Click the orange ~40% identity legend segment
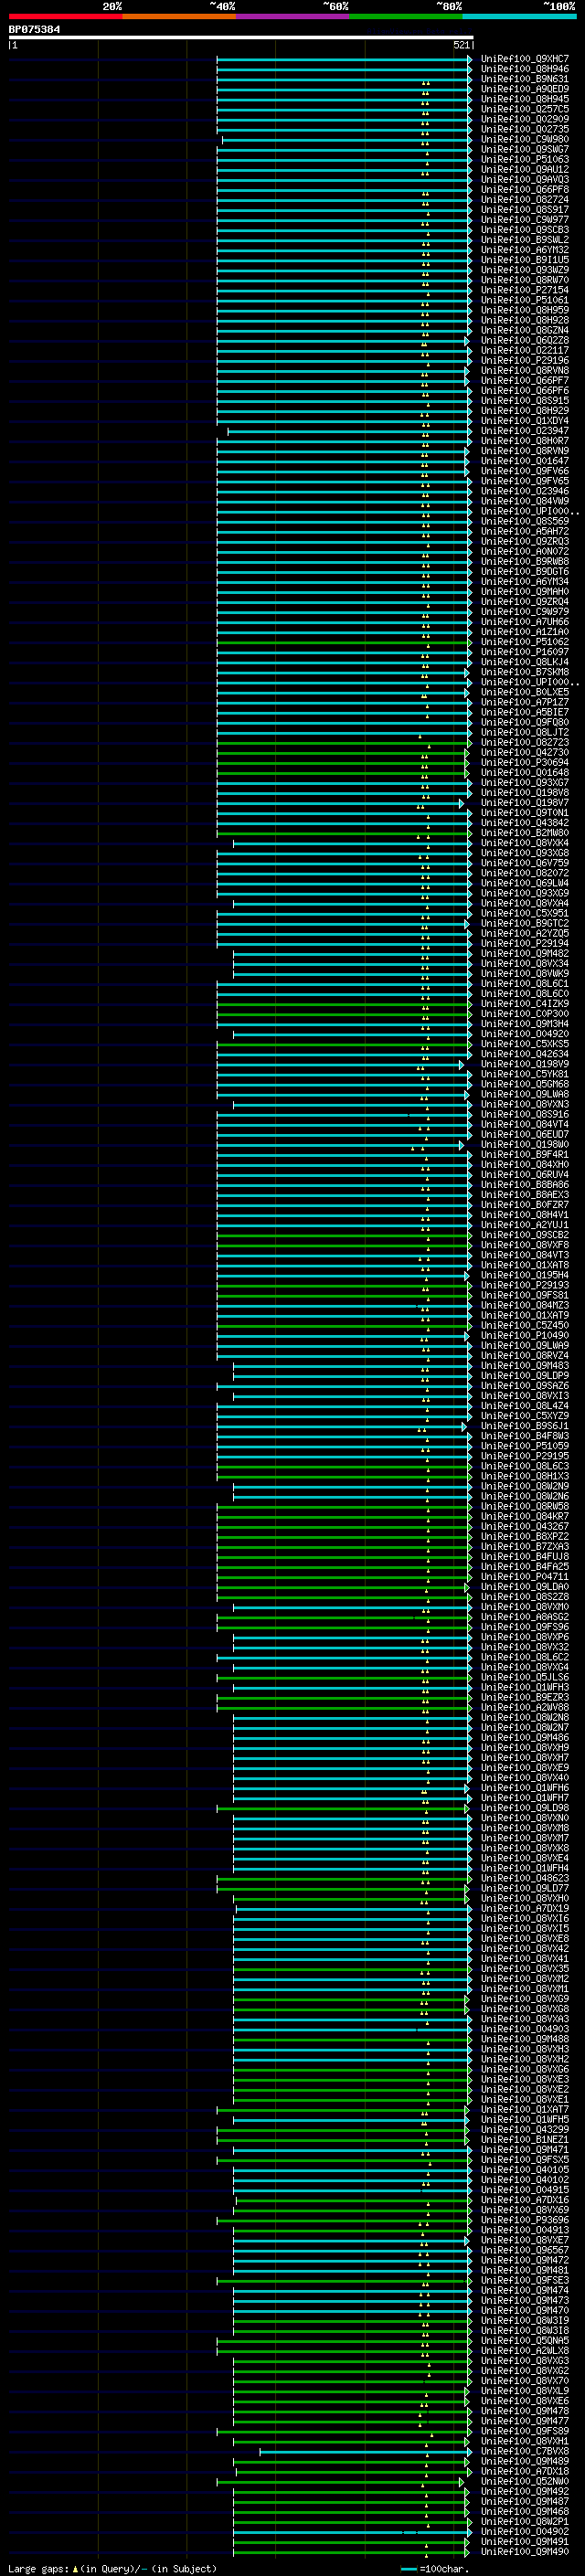585x2576 pixels. tap(179, 16)
